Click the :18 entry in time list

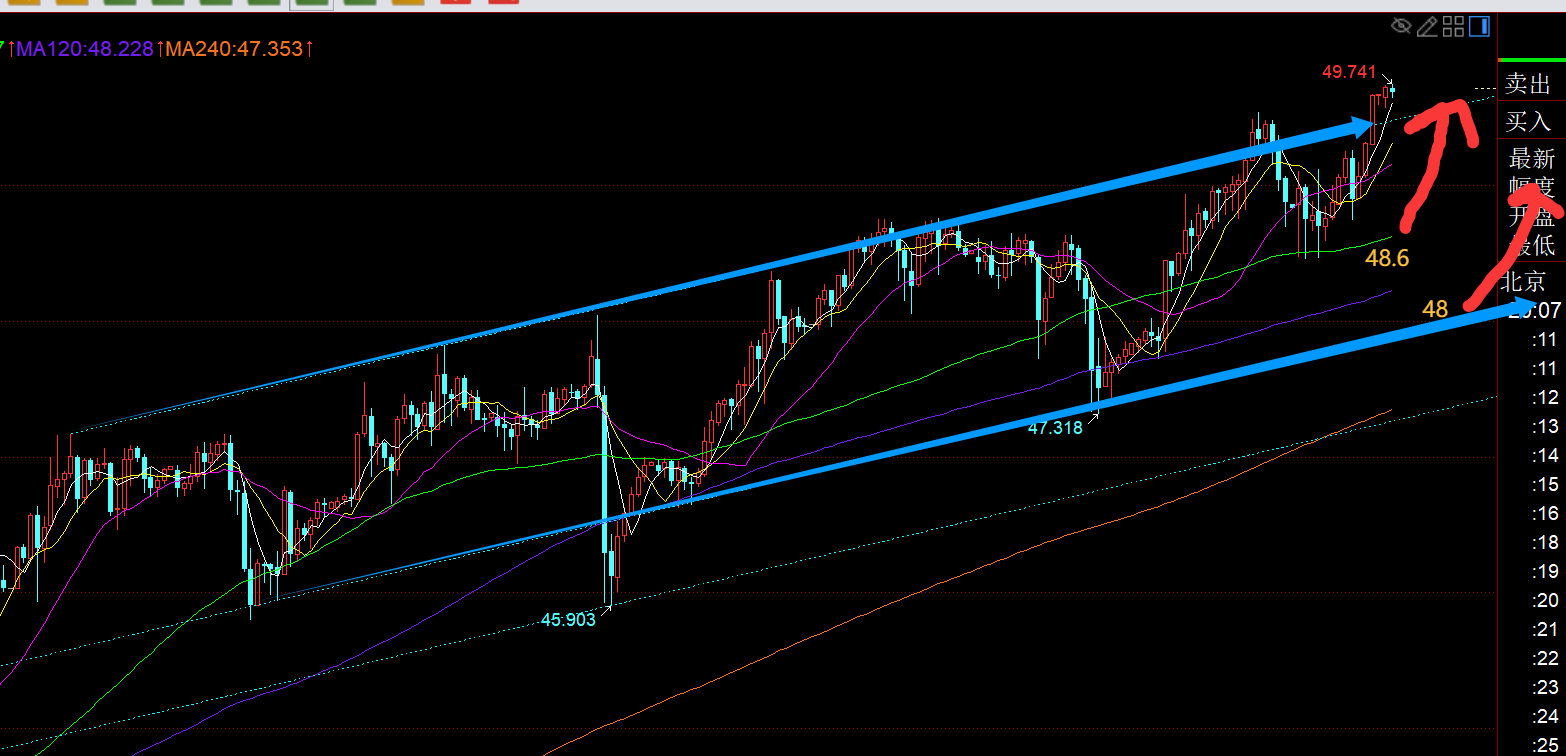(x=1546, y=542)
